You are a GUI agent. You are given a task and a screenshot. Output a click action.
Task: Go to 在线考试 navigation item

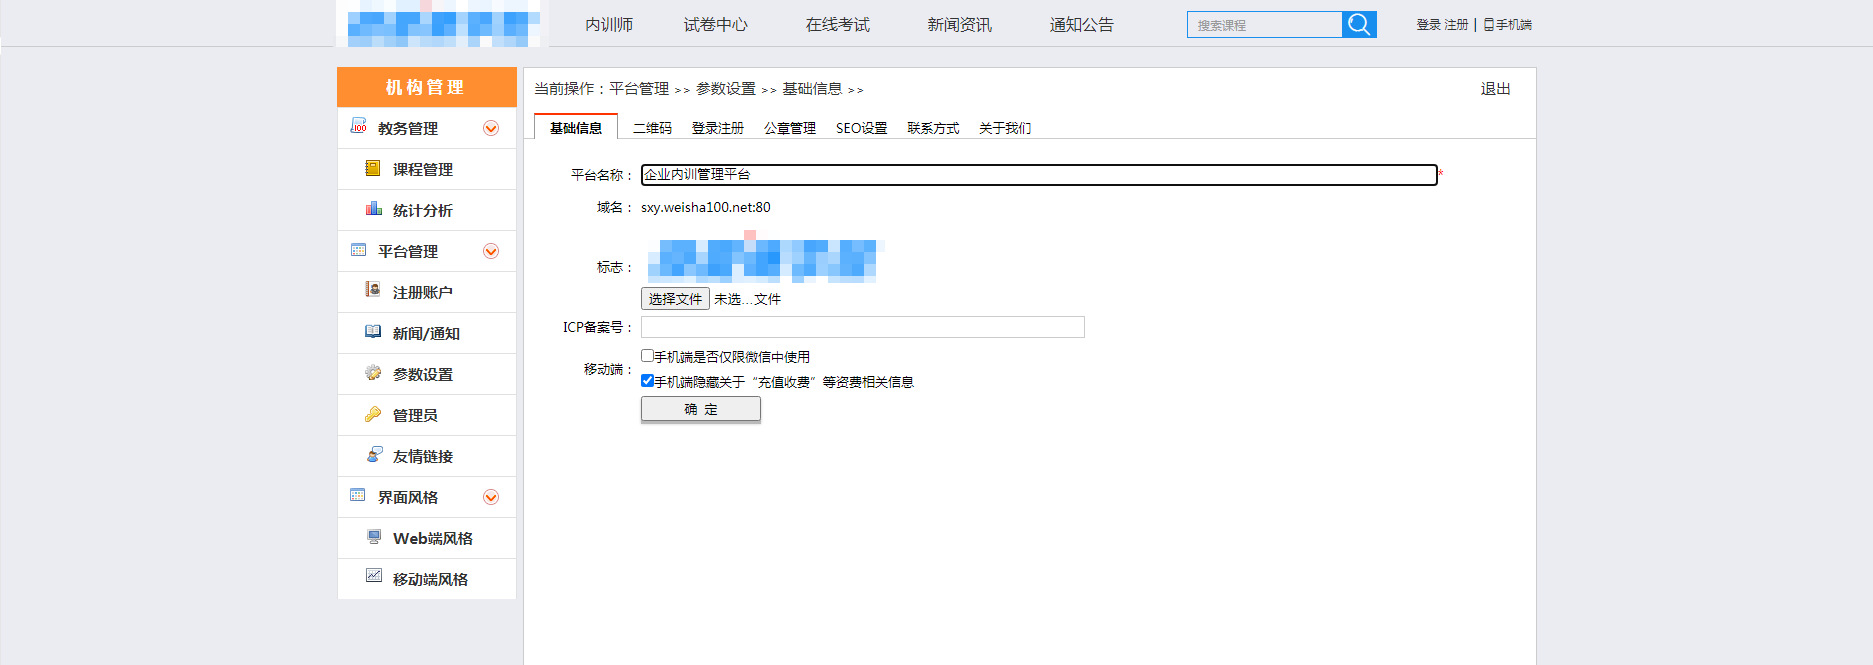click(838, 25)
